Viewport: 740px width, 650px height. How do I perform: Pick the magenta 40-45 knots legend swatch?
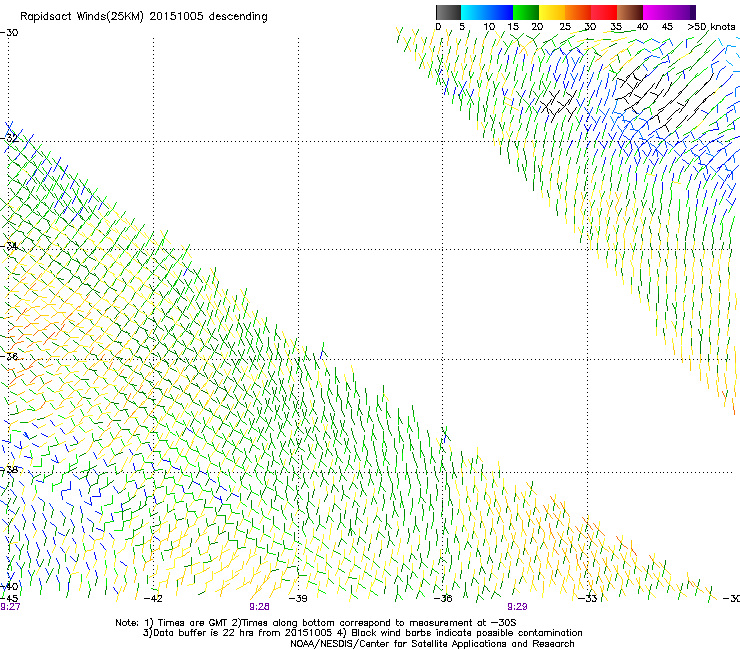pos(656,12)
